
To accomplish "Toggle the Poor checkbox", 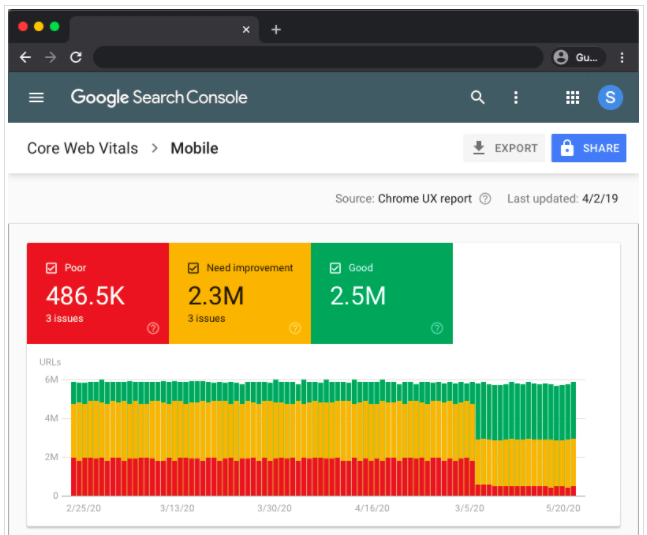I will [51, 268].
